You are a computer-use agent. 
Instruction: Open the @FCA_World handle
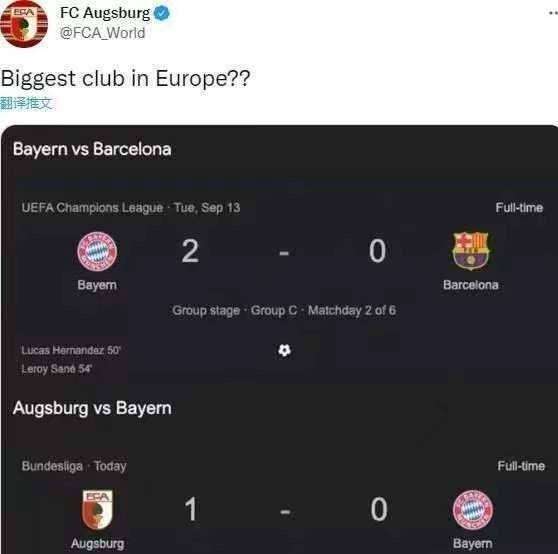(x=102, y=33)
